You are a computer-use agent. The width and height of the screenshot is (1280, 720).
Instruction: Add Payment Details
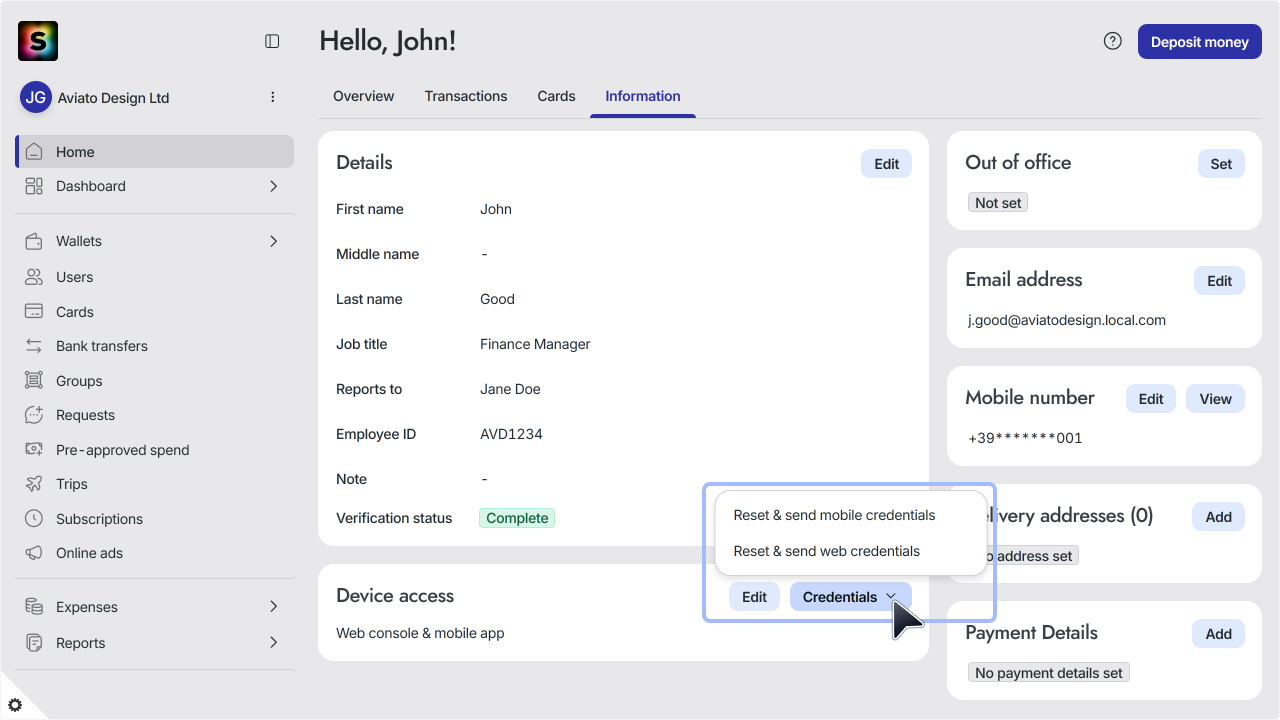[x=1218, y=634]
